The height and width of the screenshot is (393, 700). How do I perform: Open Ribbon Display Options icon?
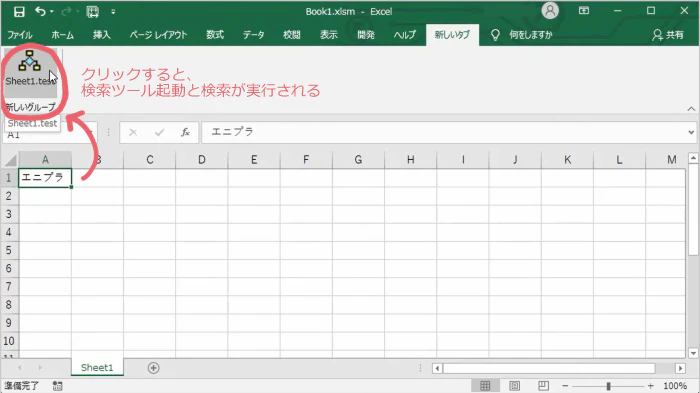click(584, 11)
